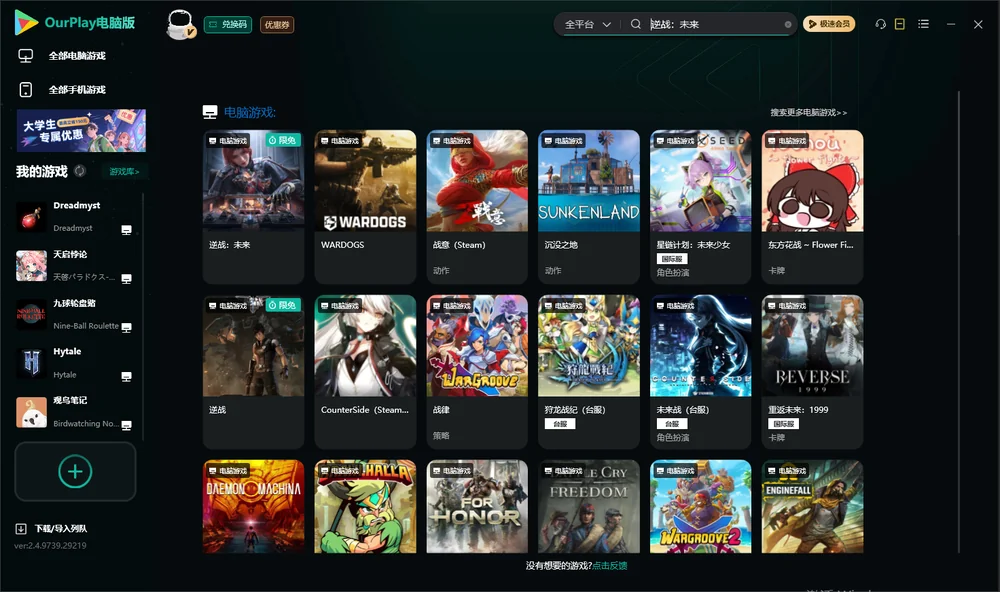This screenshot has width=1000, height=592.
Task: Open the 狩龙战纪 (台服) game card
Action: (589, 372)
